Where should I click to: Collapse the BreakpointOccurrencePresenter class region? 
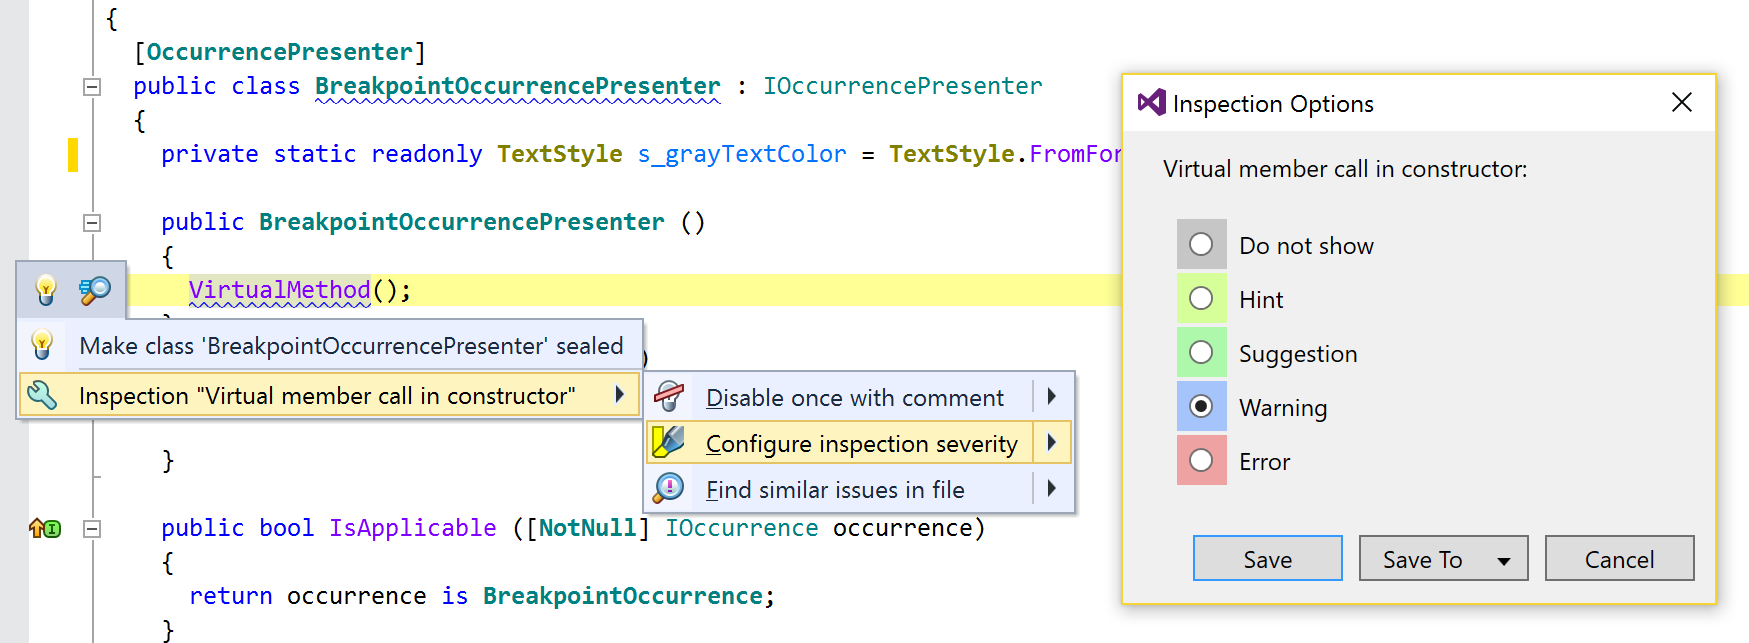tap(92, 87)
